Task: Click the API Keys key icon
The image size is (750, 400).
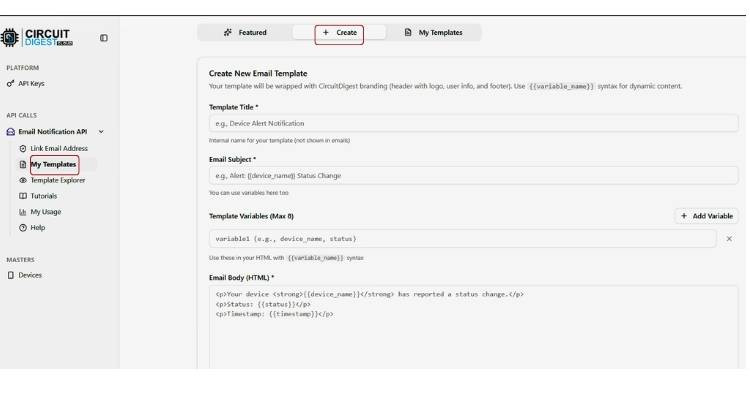Action: 11,83
